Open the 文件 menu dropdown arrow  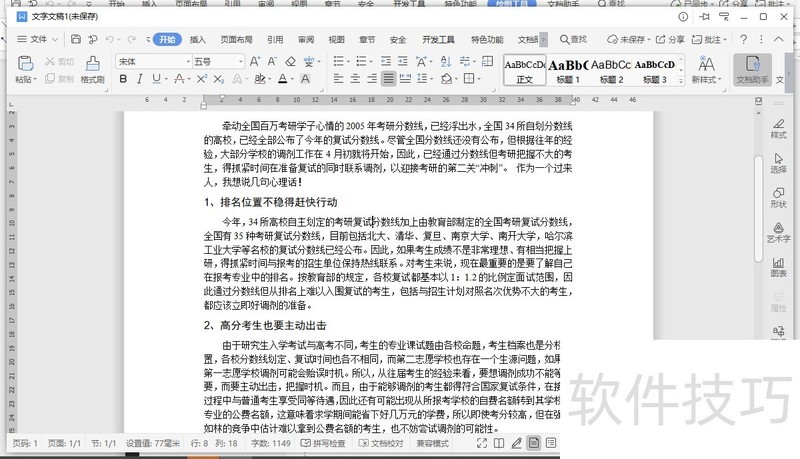click(x=55, y=39)
